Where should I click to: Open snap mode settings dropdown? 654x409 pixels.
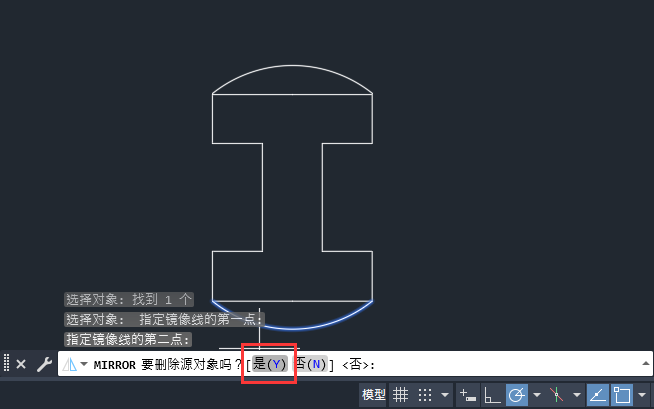click(x=445, y=394)
